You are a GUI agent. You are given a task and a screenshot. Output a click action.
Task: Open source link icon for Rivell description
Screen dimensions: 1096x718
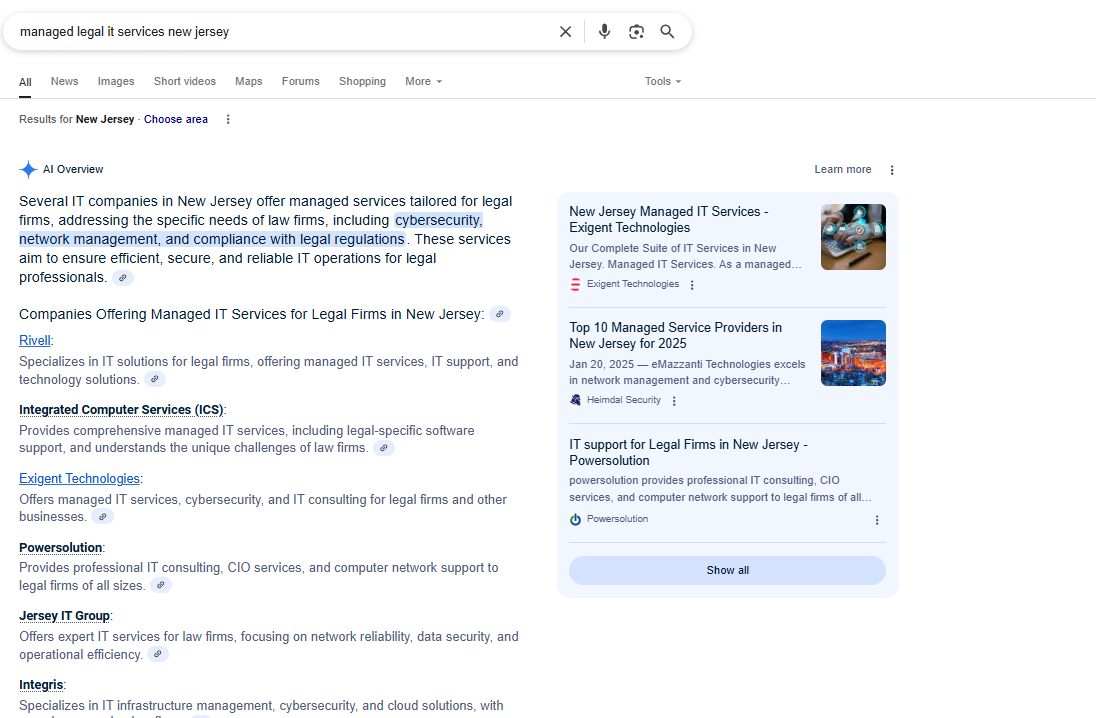click(155, 380)
